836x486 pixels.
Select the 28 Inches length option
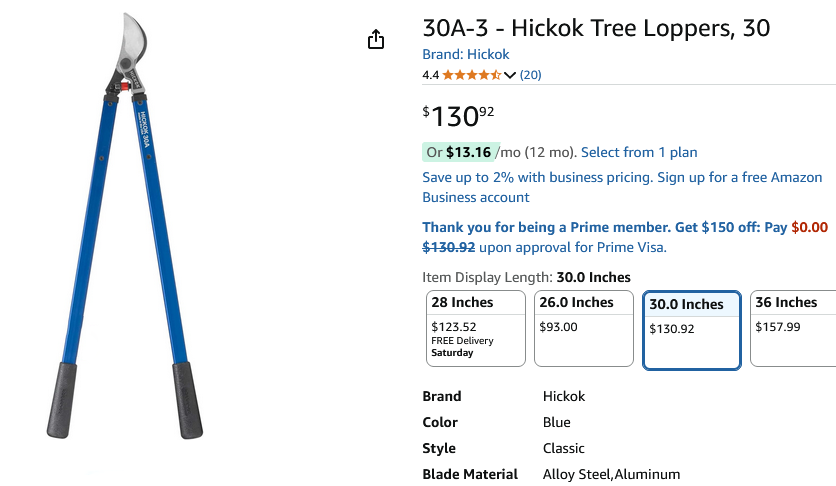pos(476,328)
